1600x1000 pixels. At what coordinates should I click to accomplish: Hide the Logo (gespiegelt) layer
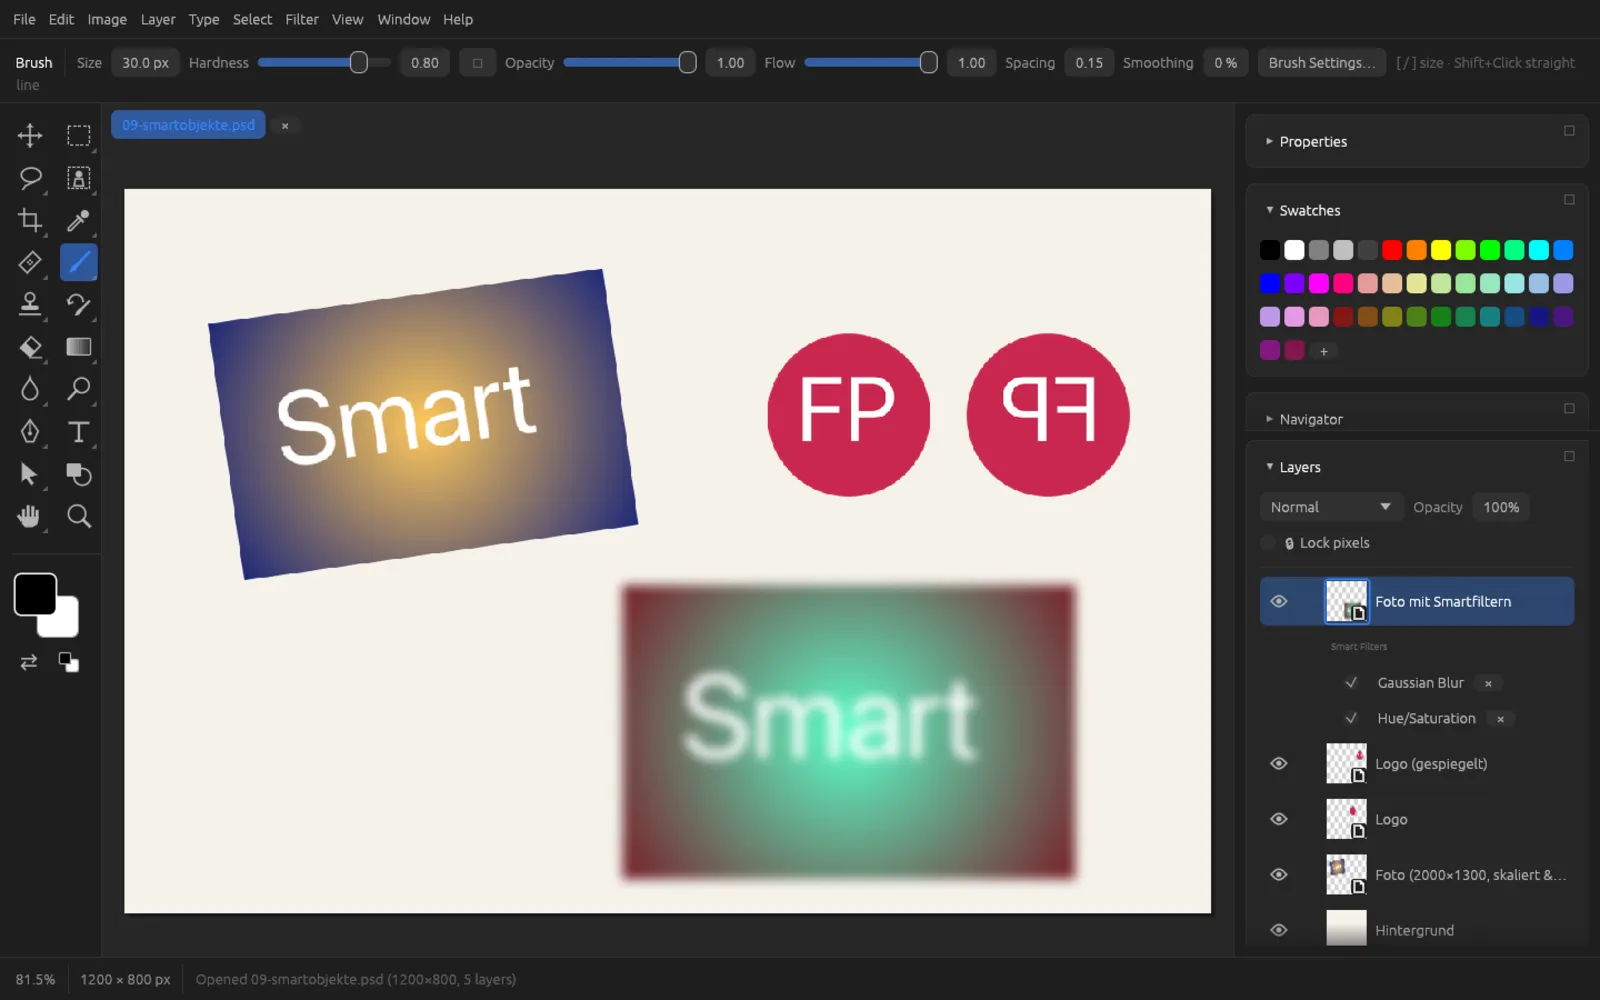(x=1278, y=763)
